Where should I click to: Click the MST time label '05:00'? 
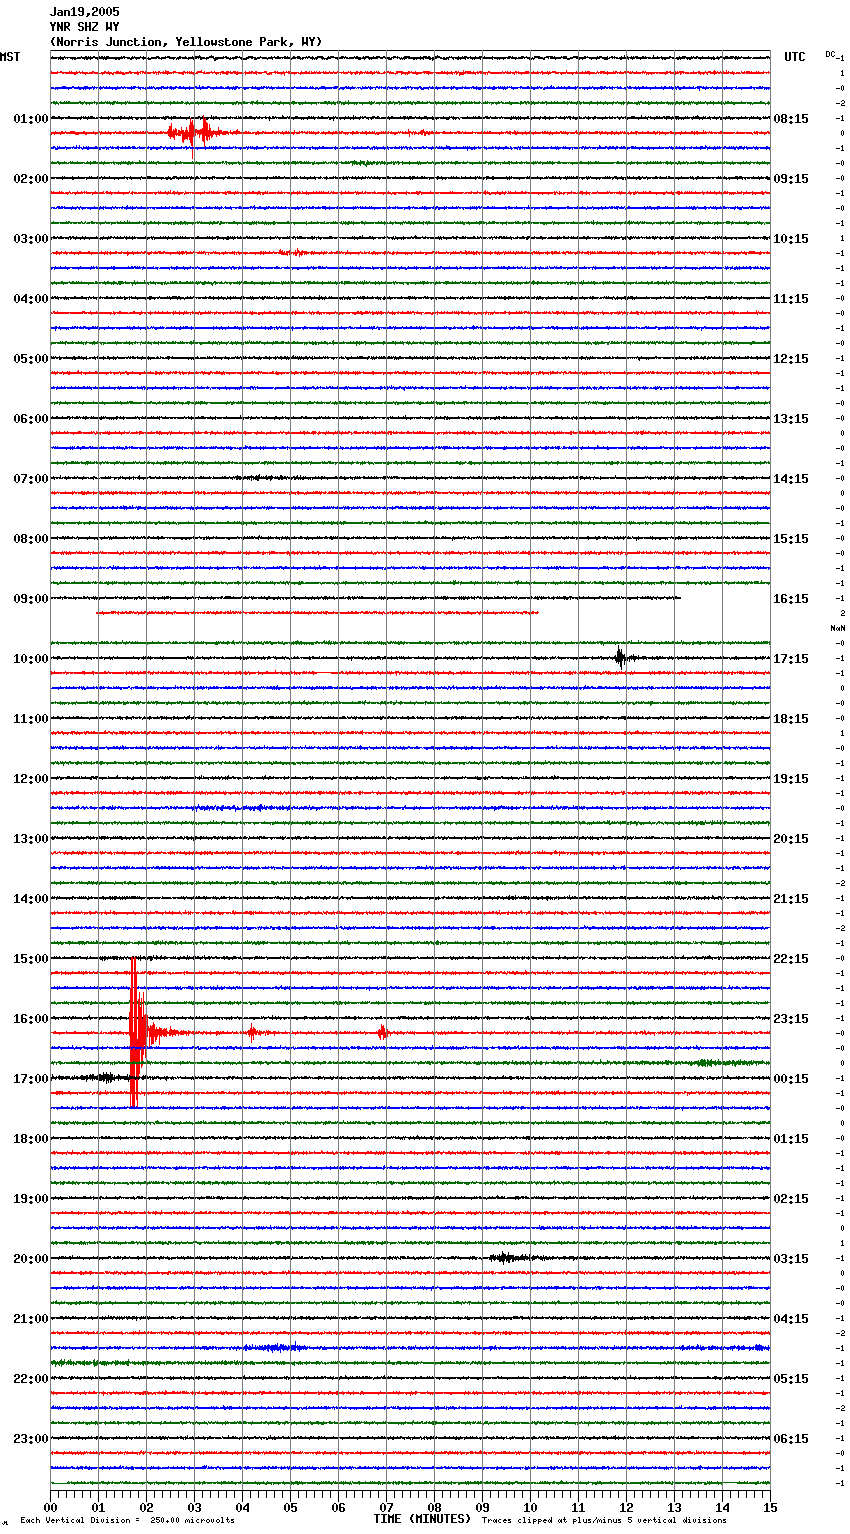click(31, 359)
